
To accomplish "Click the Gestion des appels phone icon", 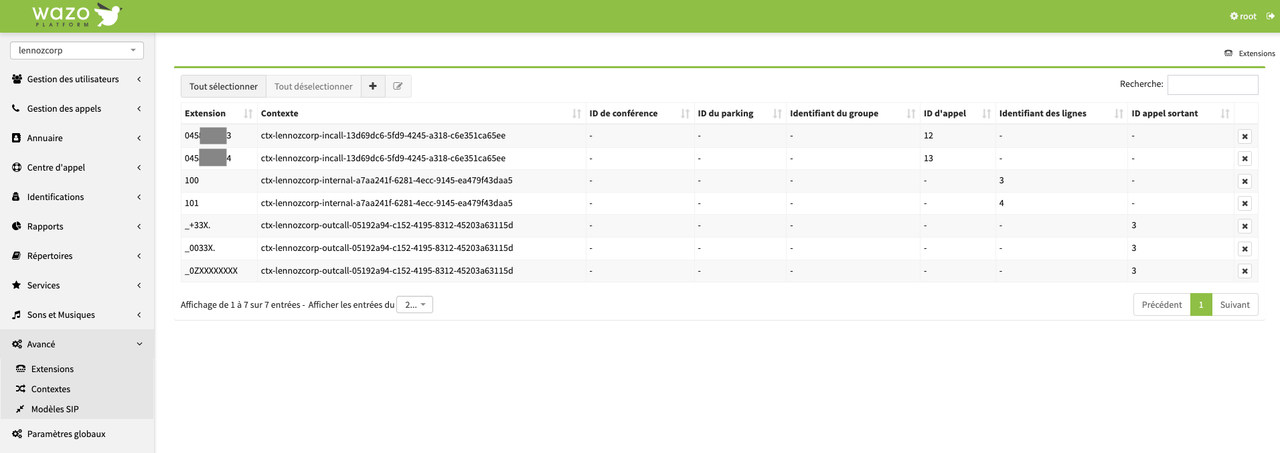I will pyautogui.click(x=17, y=108).
